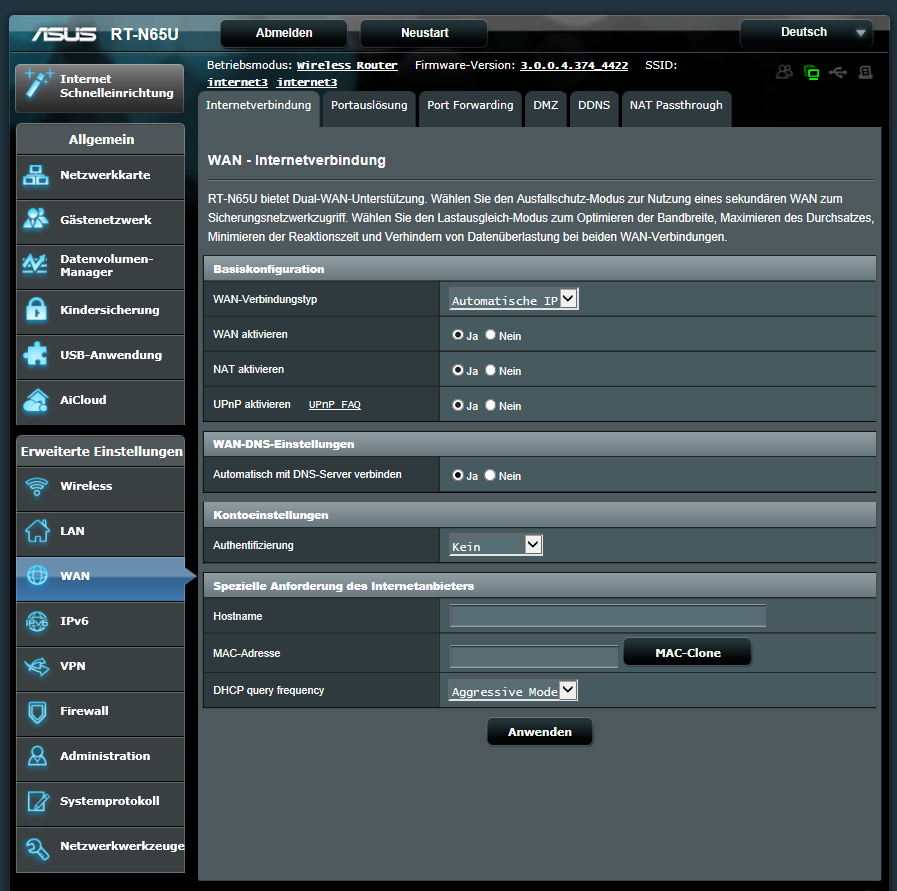Click the Kindersicherung padlock icon
Image resolution: width=897 pixels, height=891 pixels.
(37, 310)
